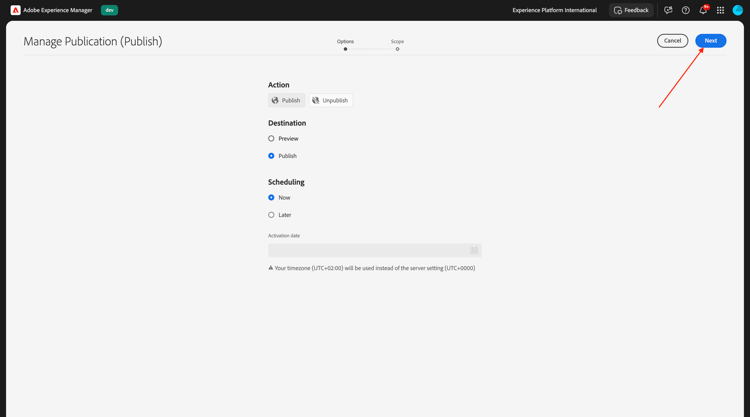This screenshot has width=750, height=417.
Task: Click the Activation date label
Action: coord(284,236)
